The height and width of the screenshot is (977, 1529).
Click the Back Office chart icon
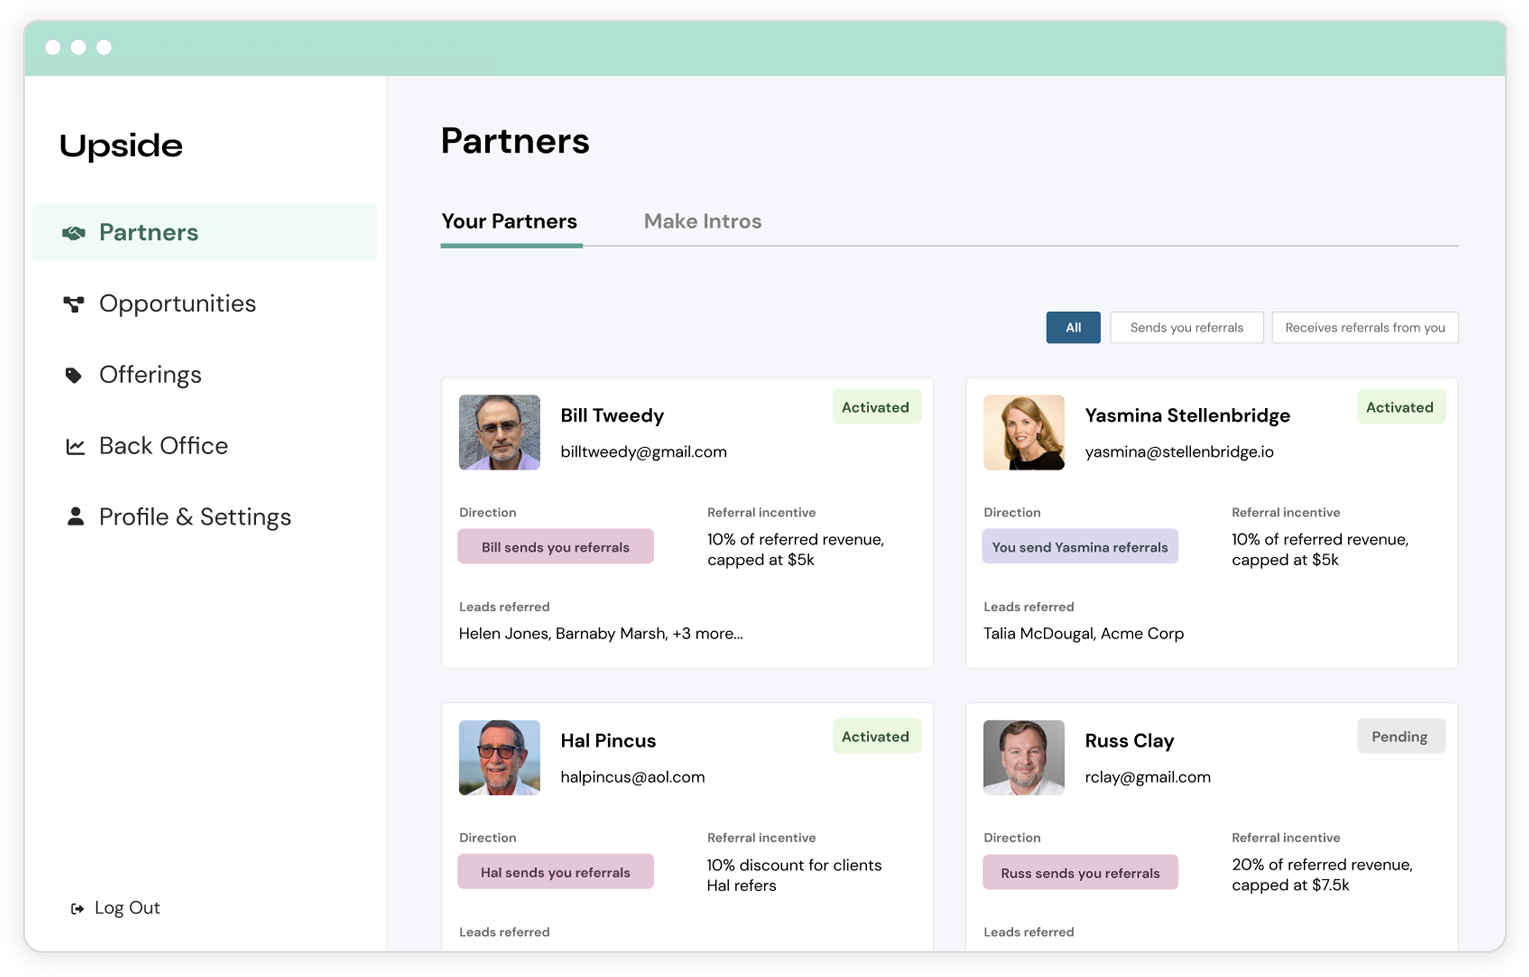pyautogui.click(x=75, y=446)
